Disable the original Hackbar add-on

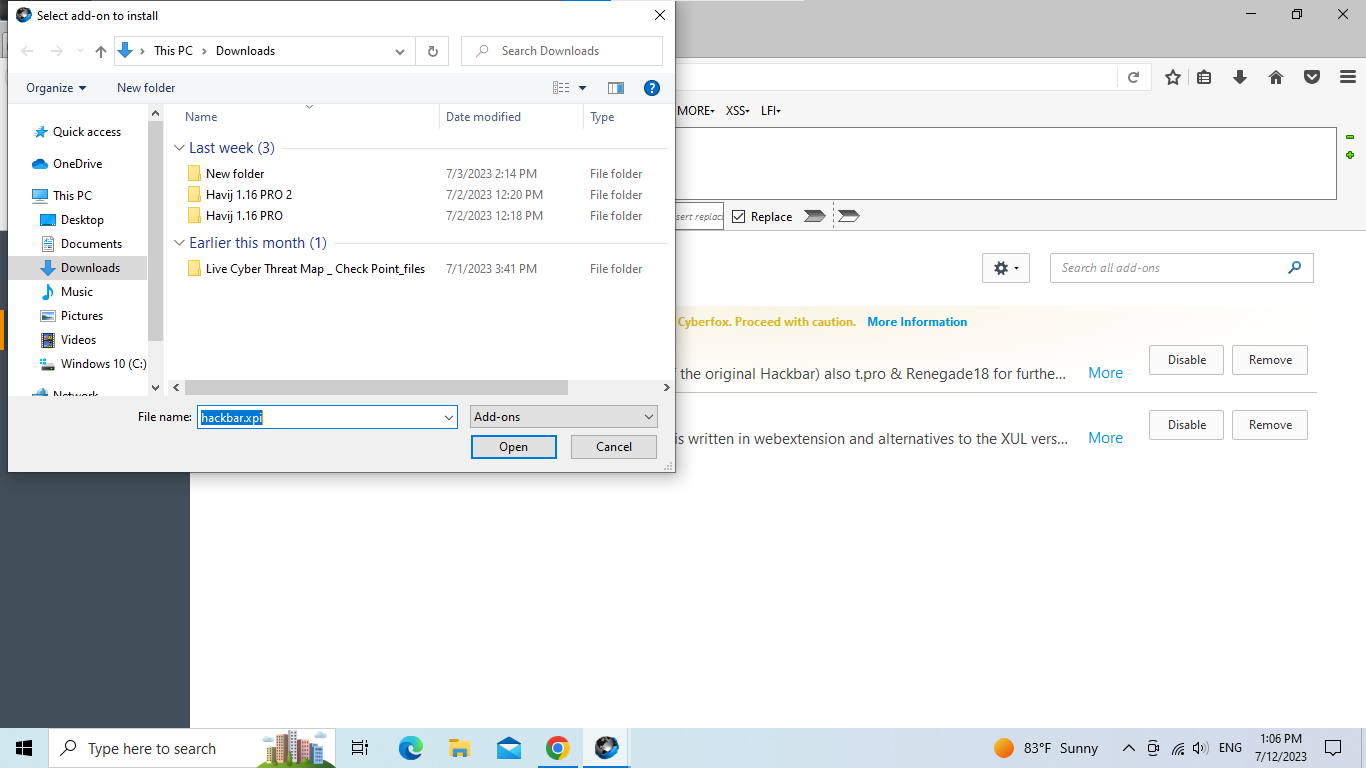[1187, 360]
